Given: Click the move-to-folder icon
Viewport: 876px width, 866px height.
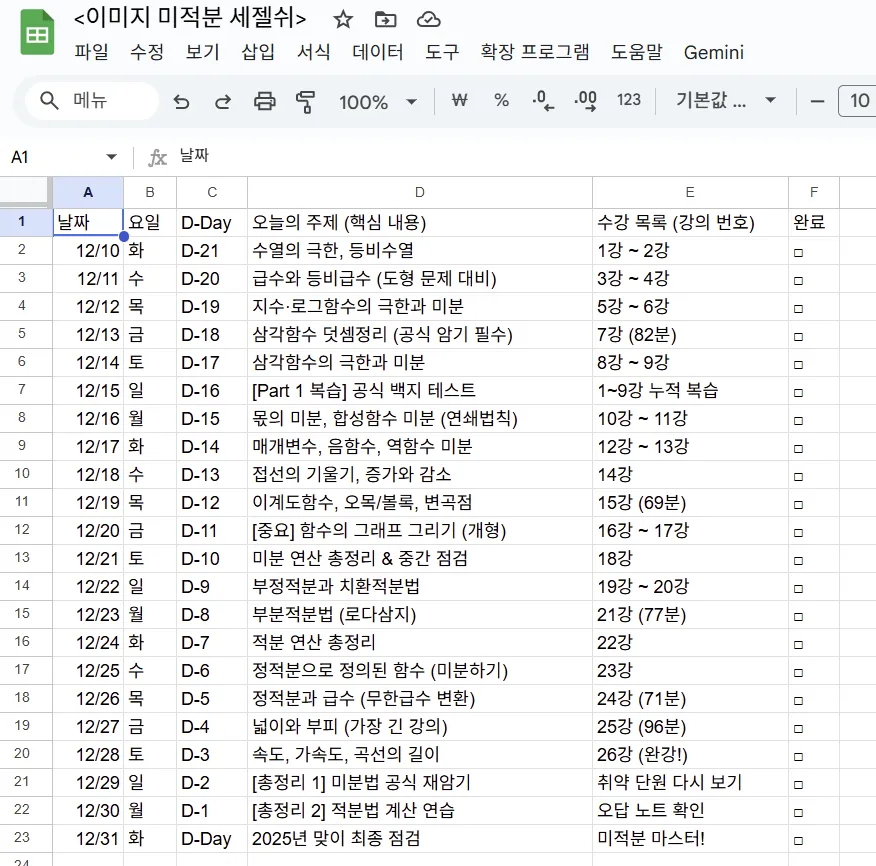Looking at the screenshot, I should click(x=385, y=20).
